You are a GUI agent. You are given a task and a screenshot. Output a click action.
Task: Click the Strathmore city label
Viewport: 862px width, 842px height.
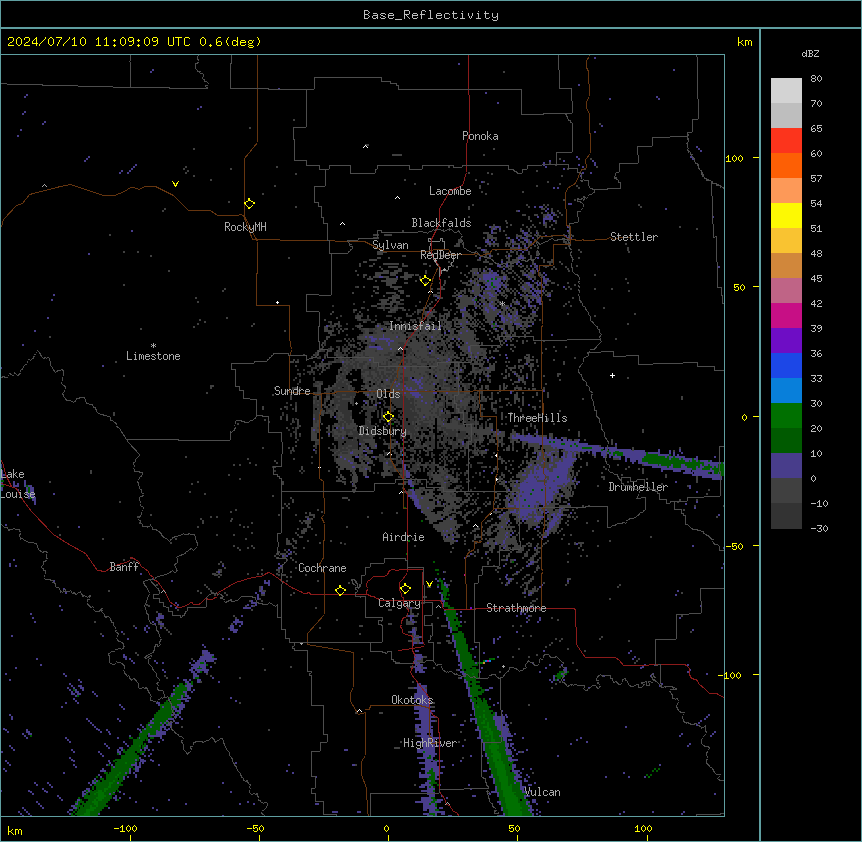pyautogui.click(x=516, y=608)
